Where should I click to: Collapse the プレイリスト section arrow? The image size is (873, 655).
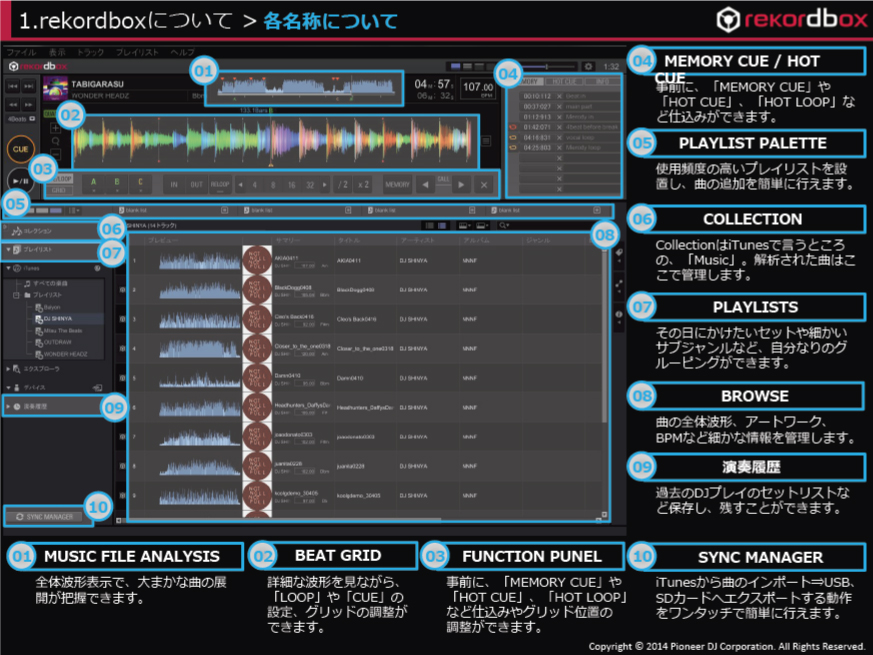[x=8, y=250]
